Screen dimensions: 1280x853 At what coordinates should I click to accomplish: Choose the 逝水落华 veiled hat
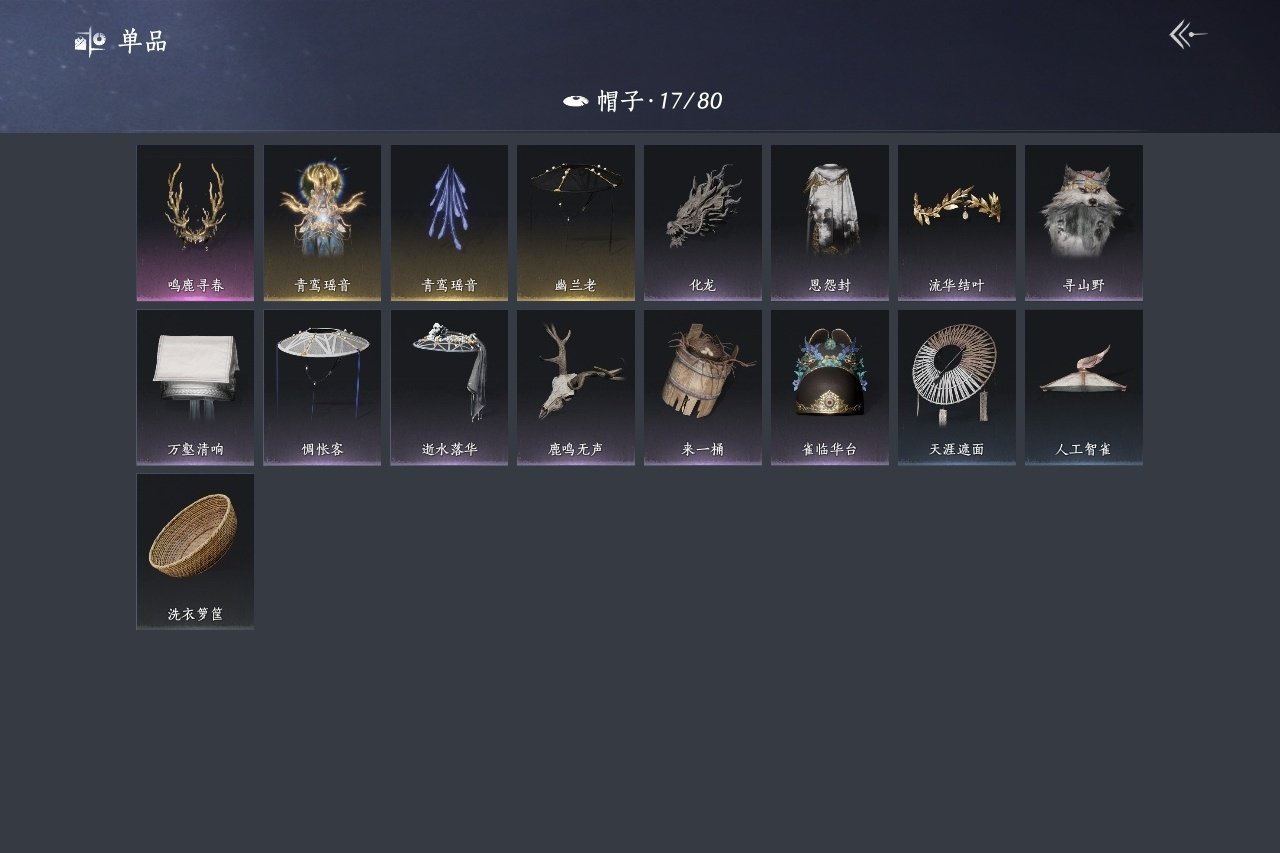click(449, 387)
